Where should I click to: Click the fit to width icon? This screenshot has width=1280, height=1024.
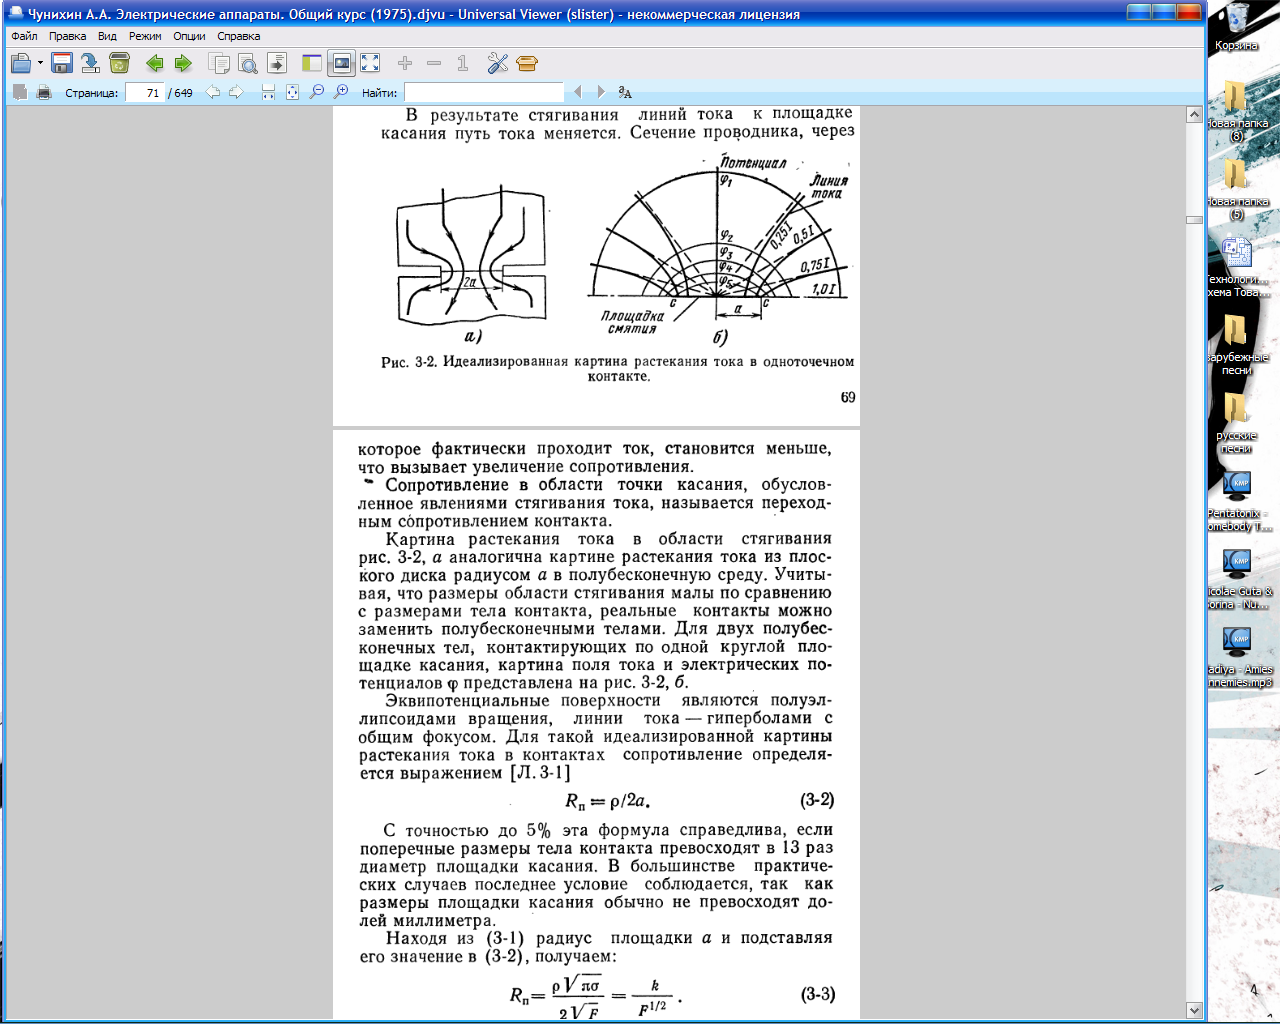tap(268, 92)
